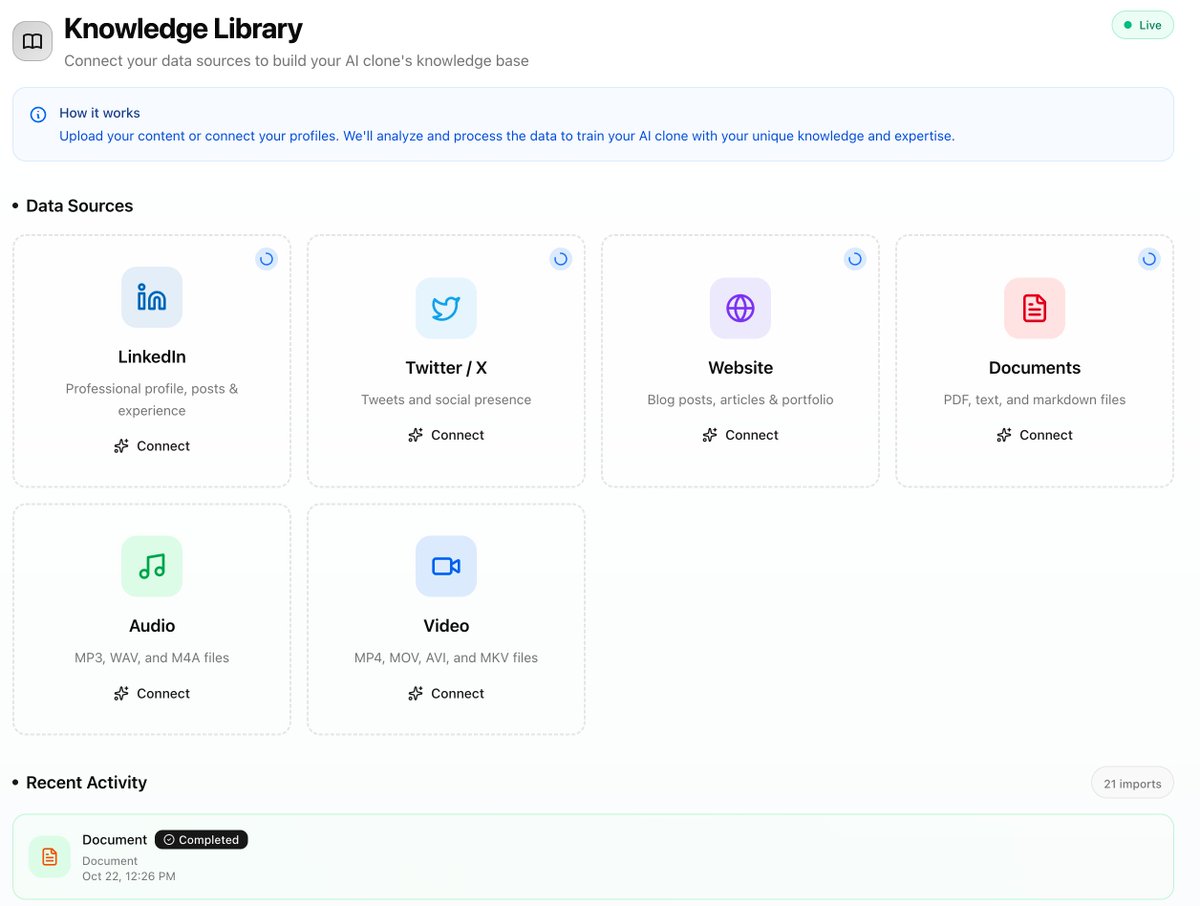Click the Documents card title
1200x906 pixels.
[x=1034, y=368]
